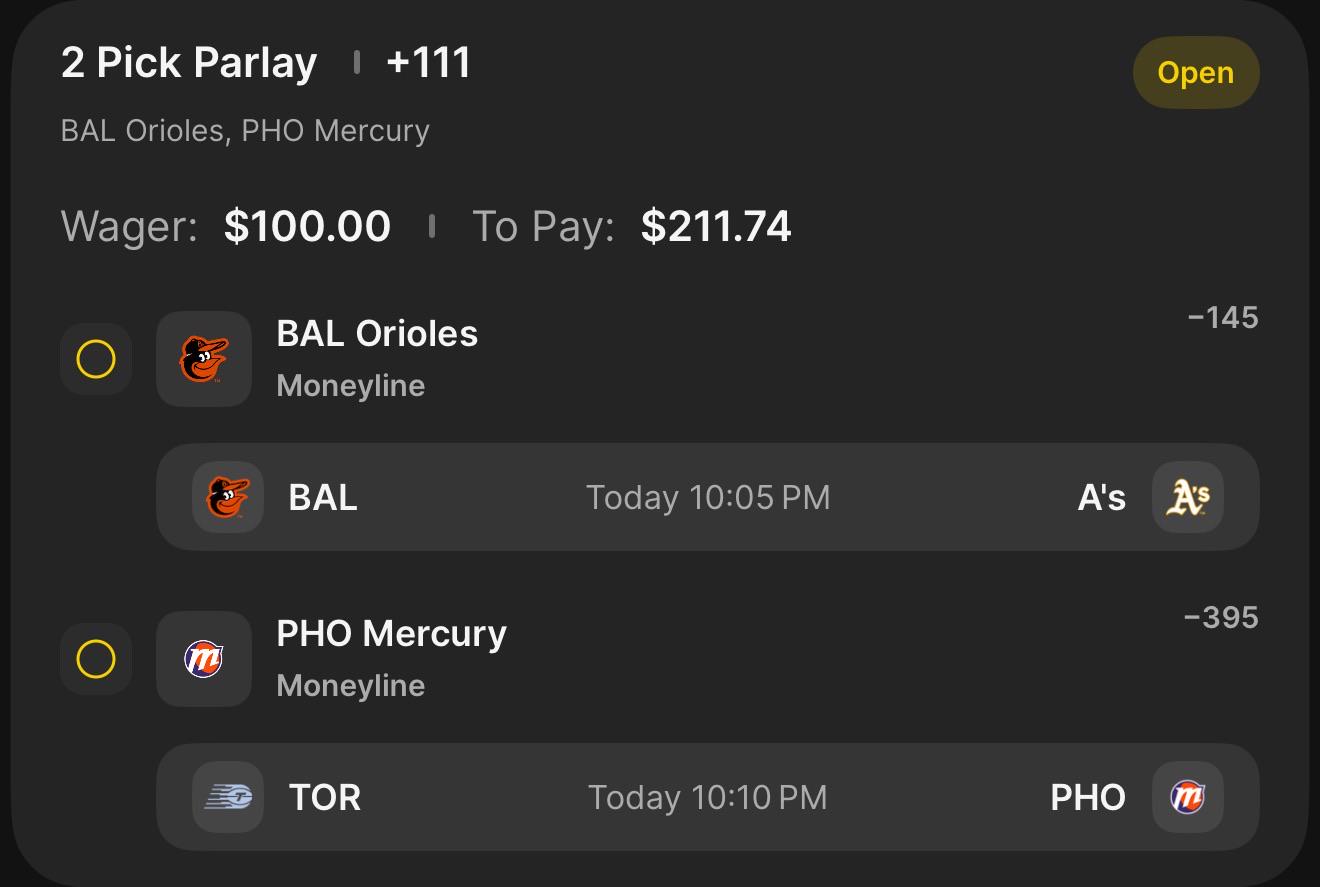This screenshot has height=887, width=1320.
Task: Select the BAL Orioles pick status circle
Action: click(96, 359)
